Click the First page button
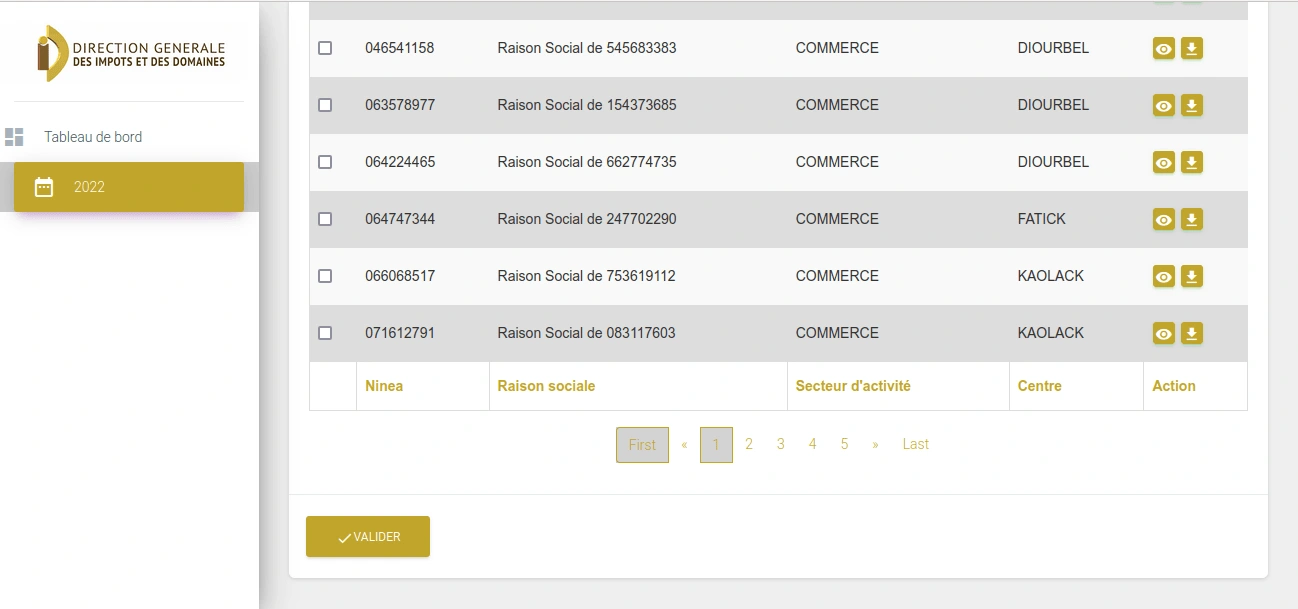This screenshot has width=1298, height=609. (x=642, y=445)
